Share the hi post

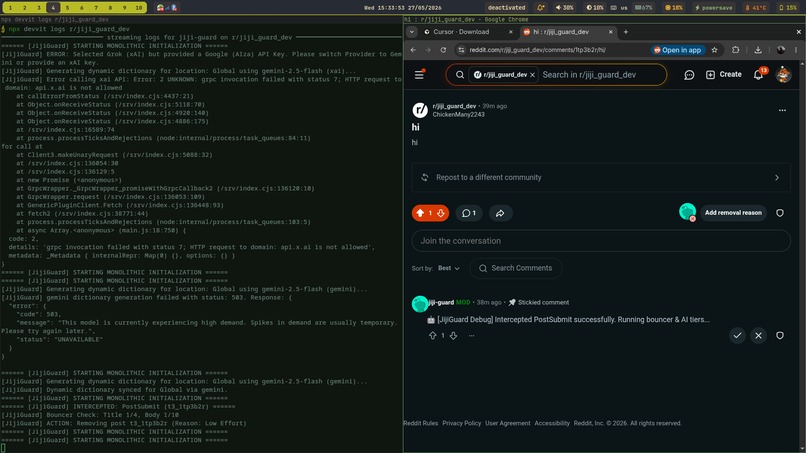(x=500, y=213)
